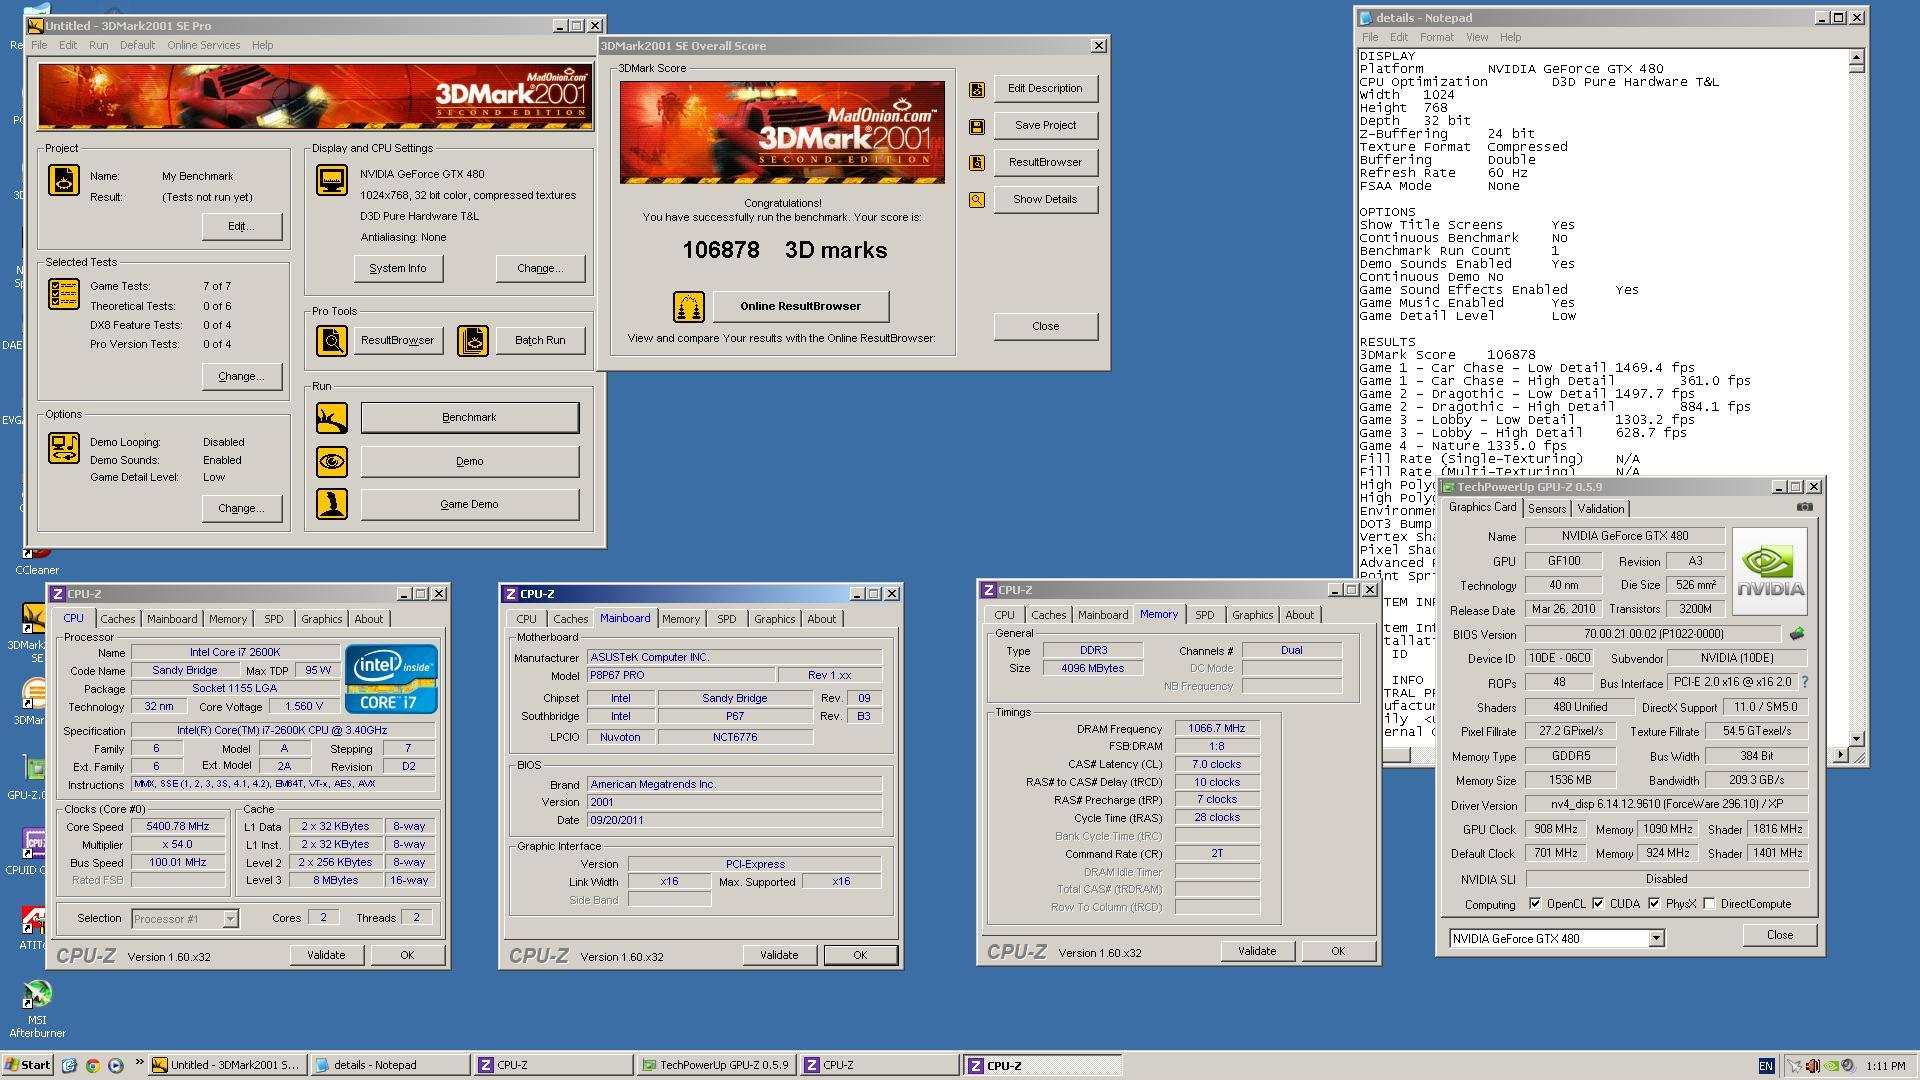Click the GPU-Z screenshot camera icon
The image size is (1920, 1080).
coord(1804,507)
